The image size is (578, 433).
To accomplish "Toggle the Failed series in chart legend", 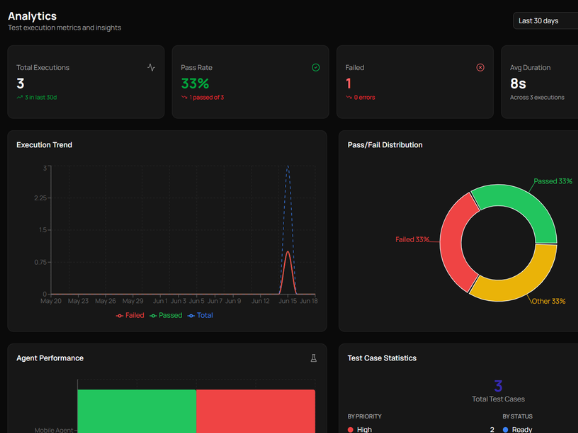I will click(x=130, y=315).
